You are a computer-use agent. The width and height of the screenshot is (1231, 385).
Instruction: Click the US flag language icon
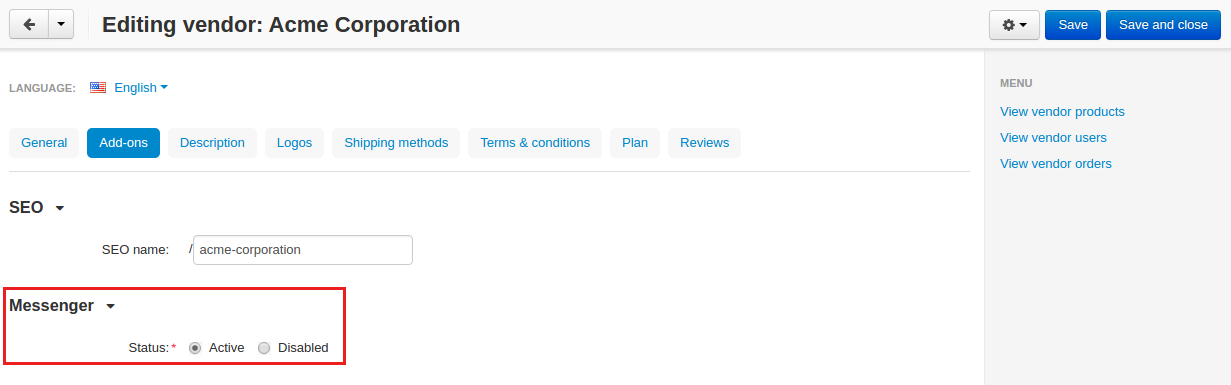(98, 88)
